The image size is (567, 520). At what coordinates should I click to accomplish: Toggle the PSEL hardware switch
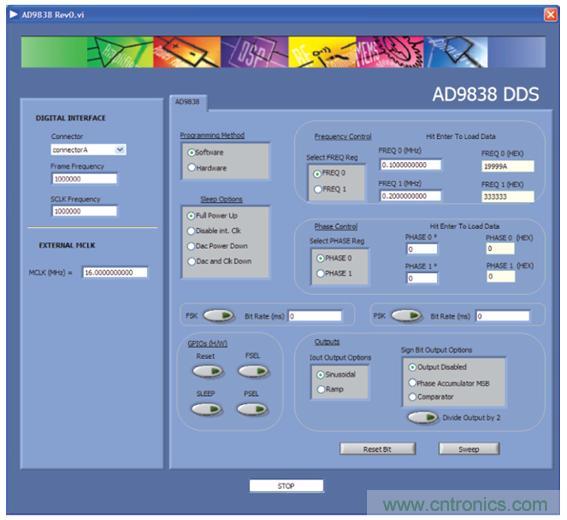[x=252, y=409]
